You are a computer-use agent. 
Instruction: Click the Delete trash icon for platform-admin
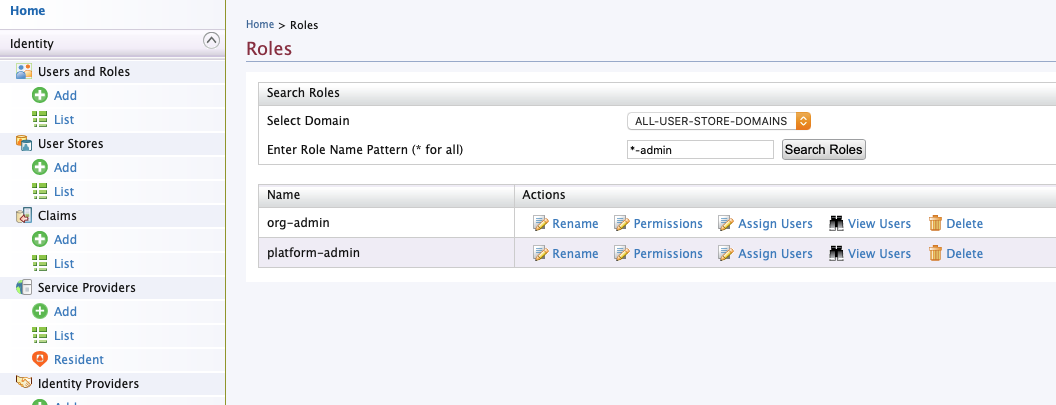(x=935, y=253)
